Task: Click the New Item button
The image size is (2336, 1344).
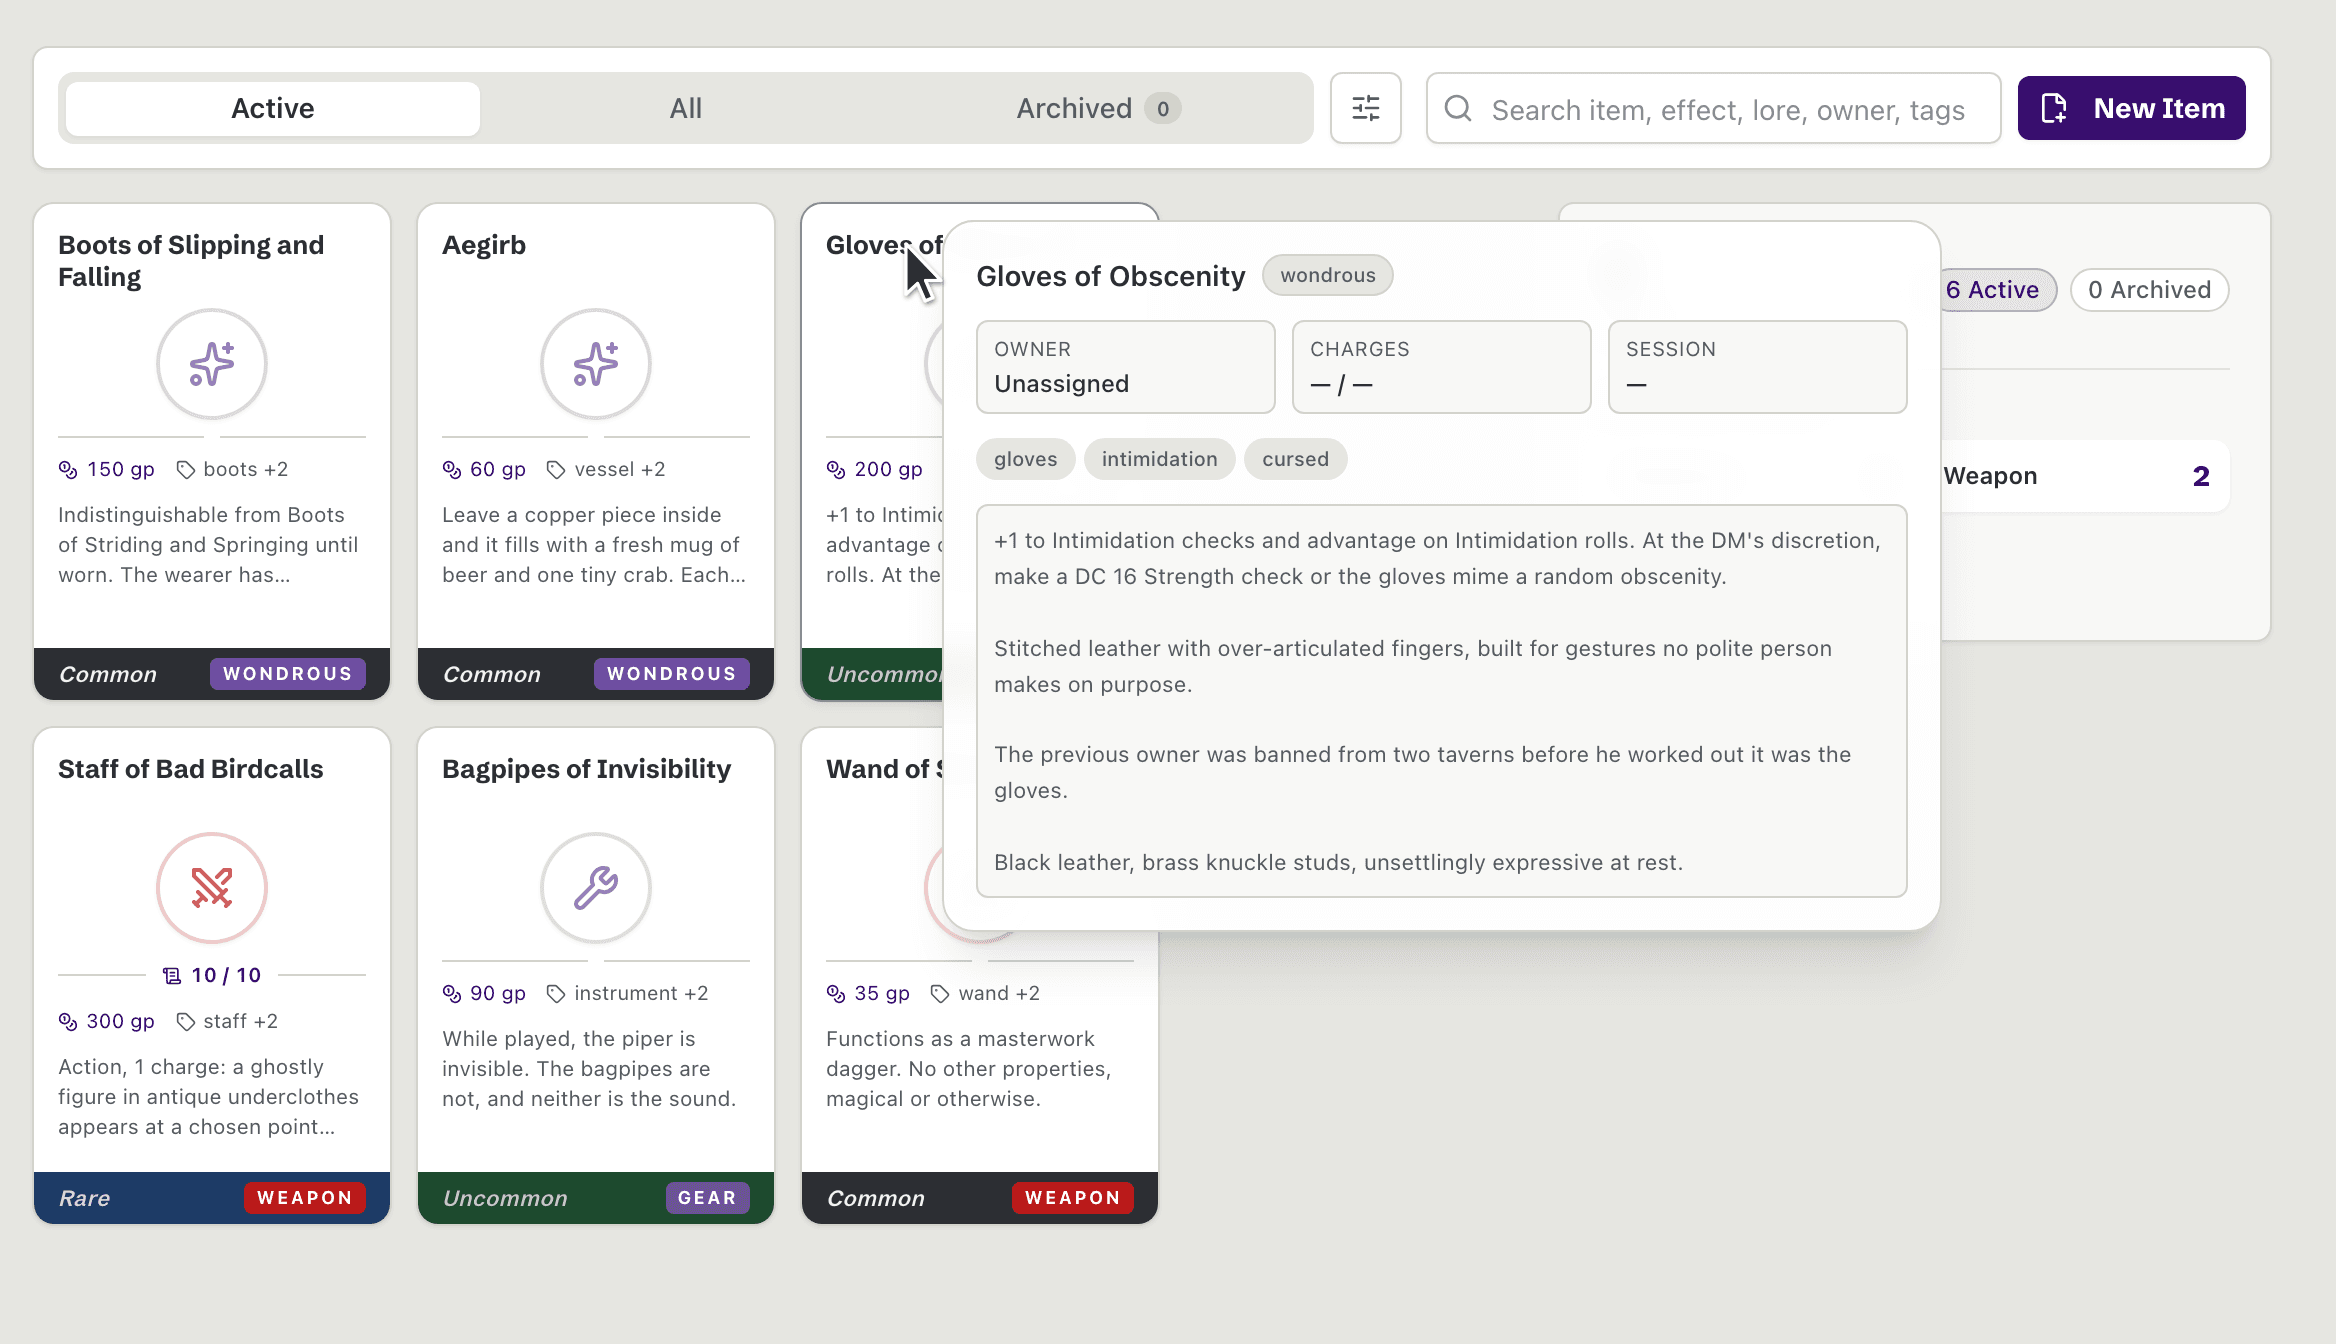Action: pyautogui.click(x=2131, y=108)
